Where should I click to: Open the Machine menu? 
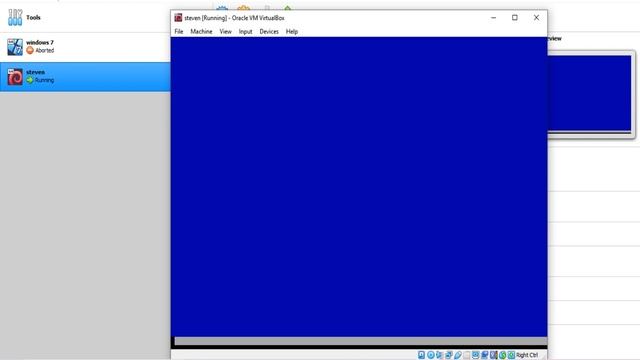(201, 31)
